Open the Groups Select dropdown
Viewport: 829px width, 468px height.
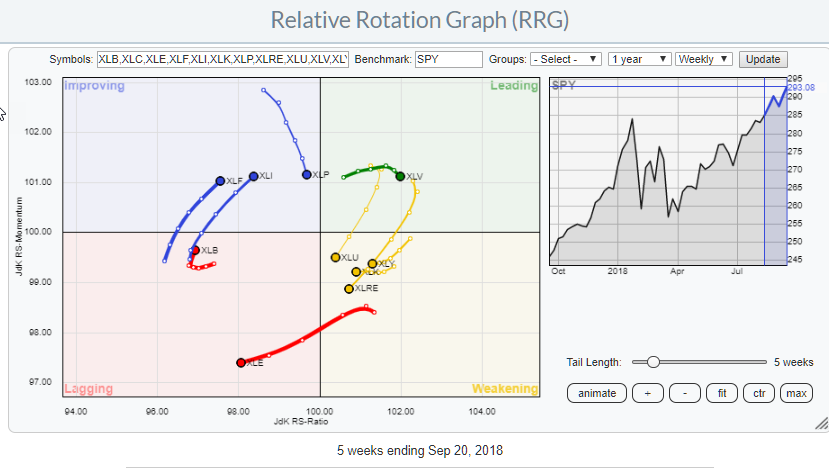pyautogui.click(x=565, y=59)
